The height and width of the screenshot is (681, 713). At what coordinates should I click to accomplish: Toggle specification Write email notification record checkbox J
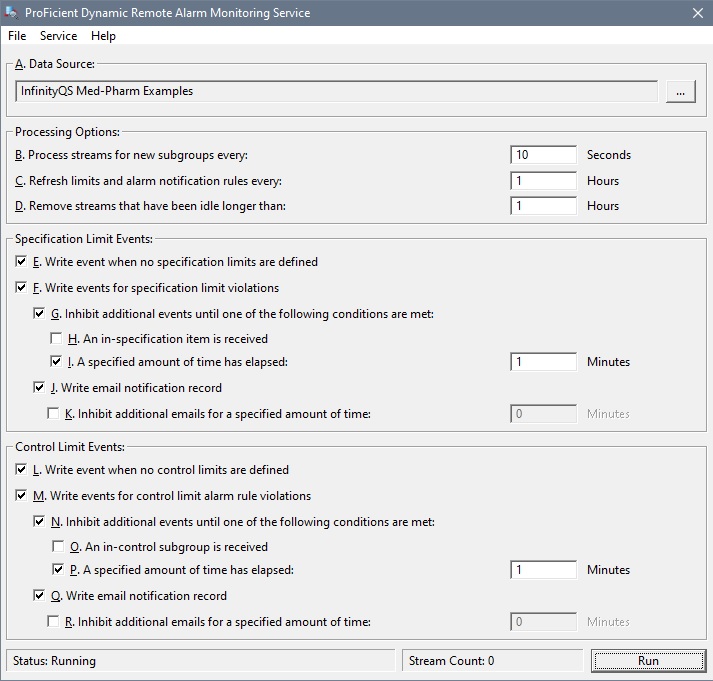pyautogui.click(x=39, y=387)
